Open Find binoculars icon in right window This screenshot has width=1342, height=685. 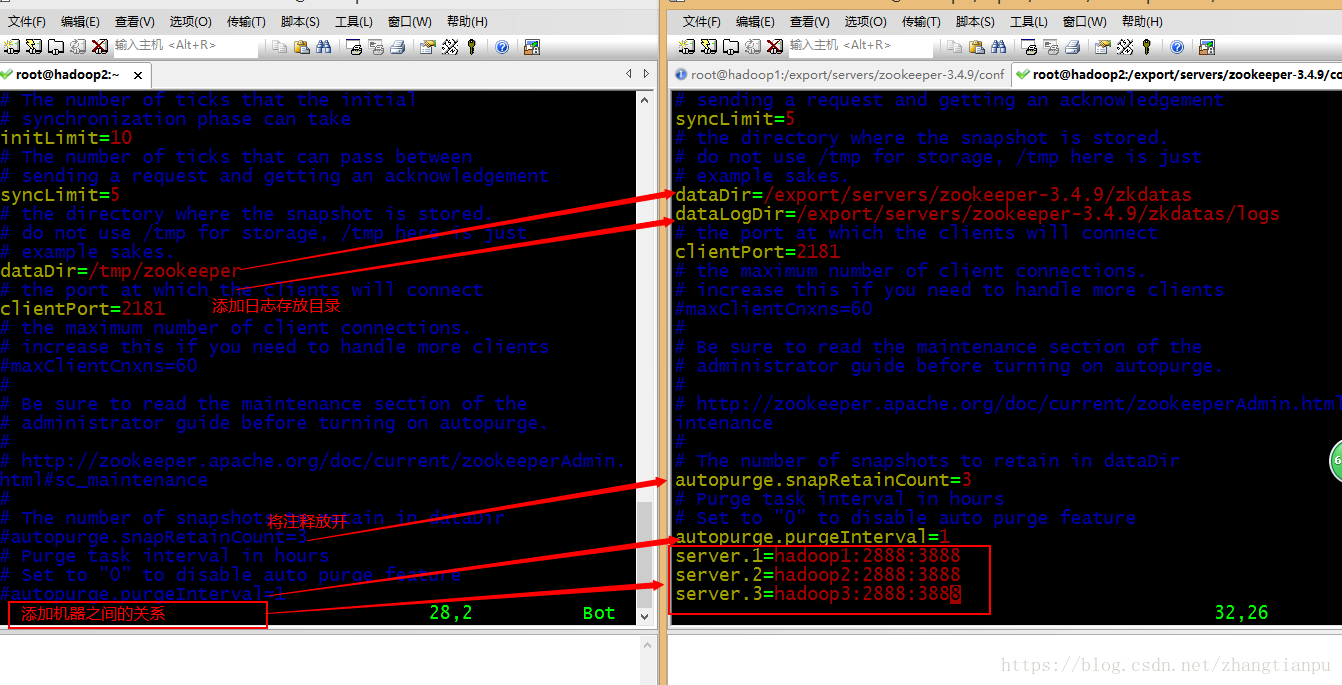click(999, 46)
